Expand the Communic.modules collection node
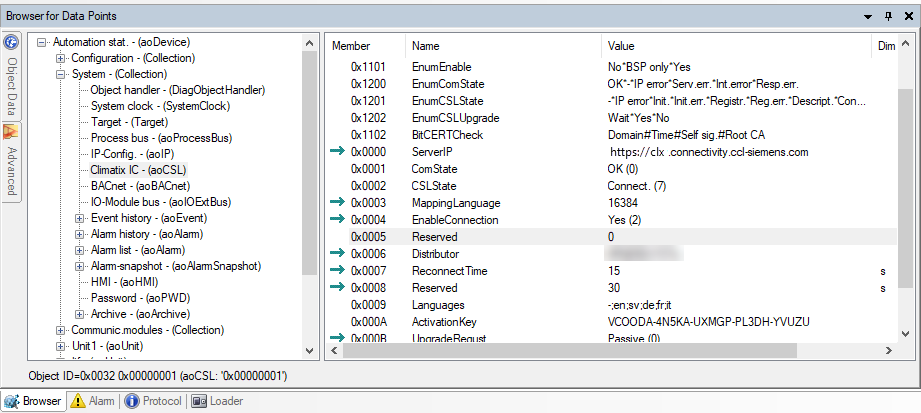The height and width of the screenshot is (413, 921). [60, 330]
